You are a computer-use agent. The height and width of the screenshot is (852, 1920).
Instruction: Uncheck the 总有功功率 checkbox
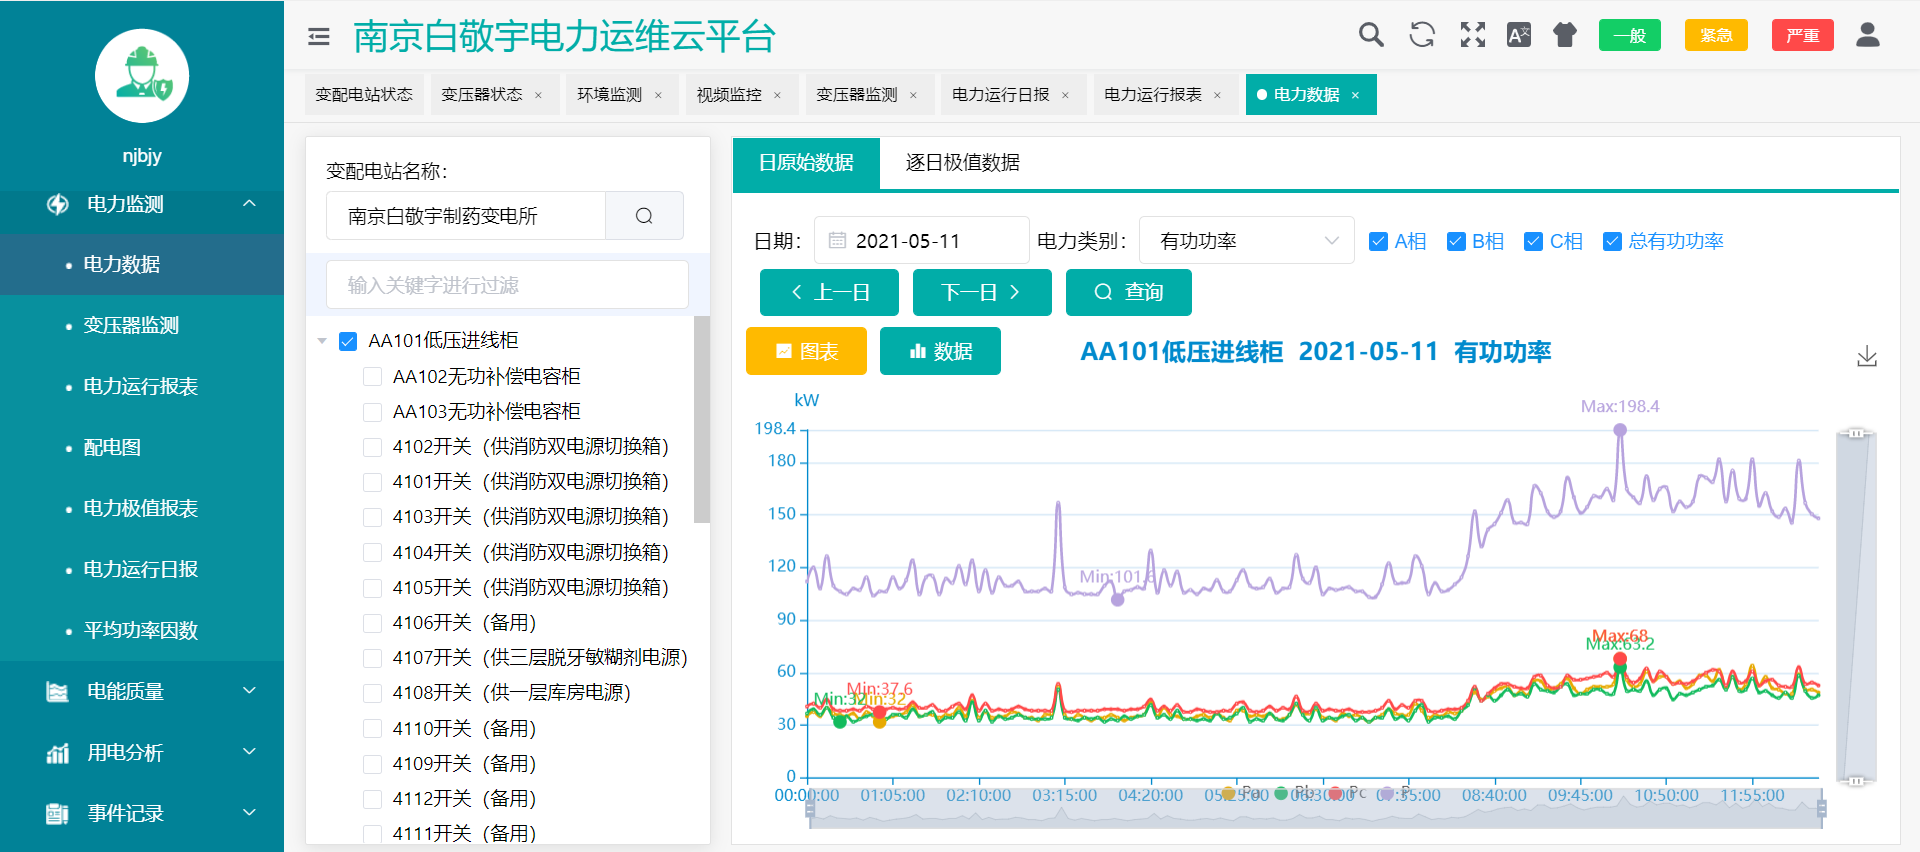pyautogui.click(x=1612, y=242)
